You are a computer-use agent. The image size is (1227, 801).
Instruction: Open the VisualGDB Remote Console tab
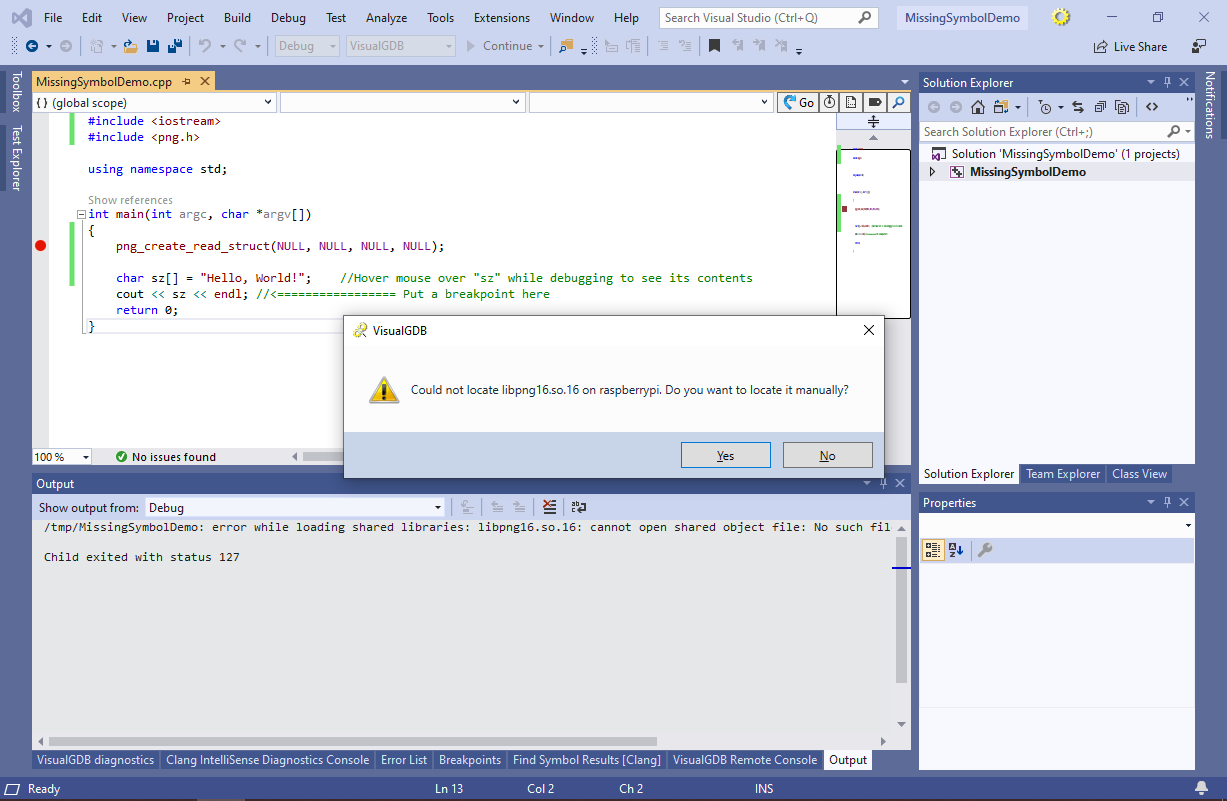tap(745, 760)
